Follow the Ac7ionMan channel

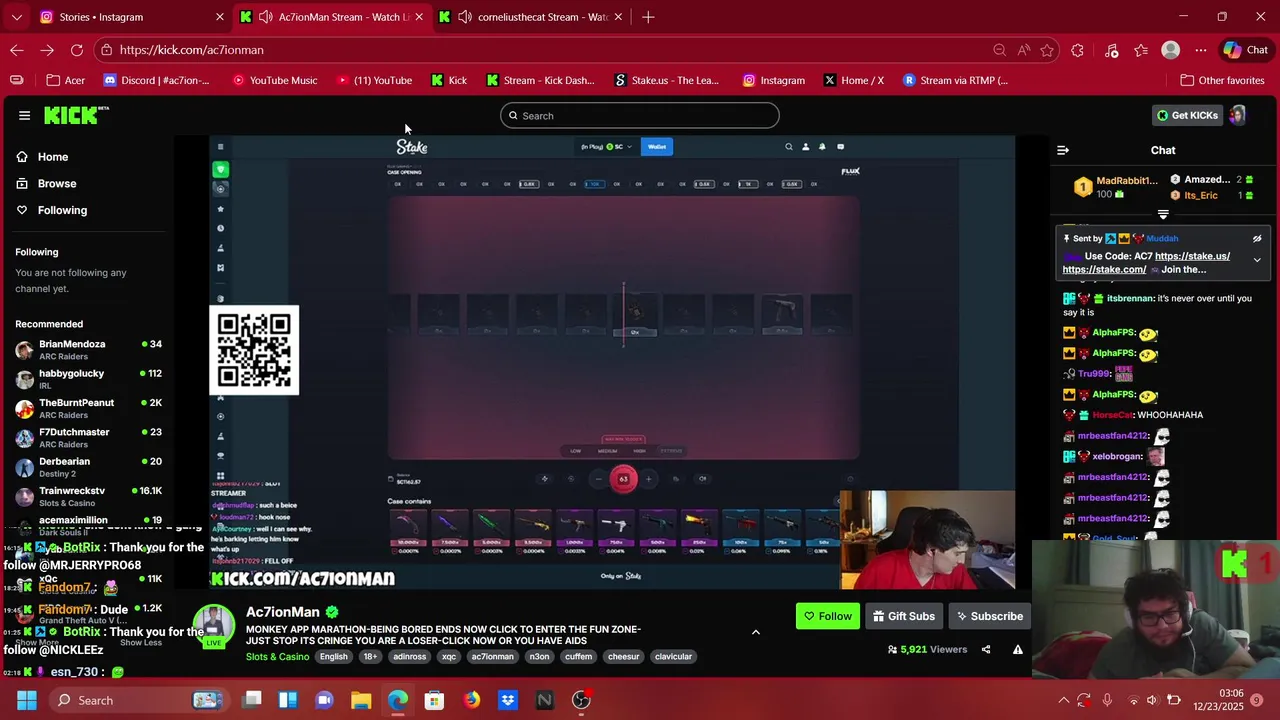pos(827,616)
